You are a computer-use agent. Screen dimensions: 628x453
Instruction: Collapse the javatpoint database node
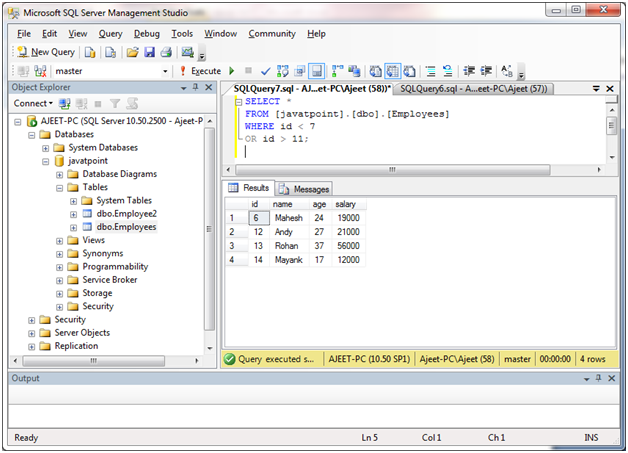click(46, 162)
